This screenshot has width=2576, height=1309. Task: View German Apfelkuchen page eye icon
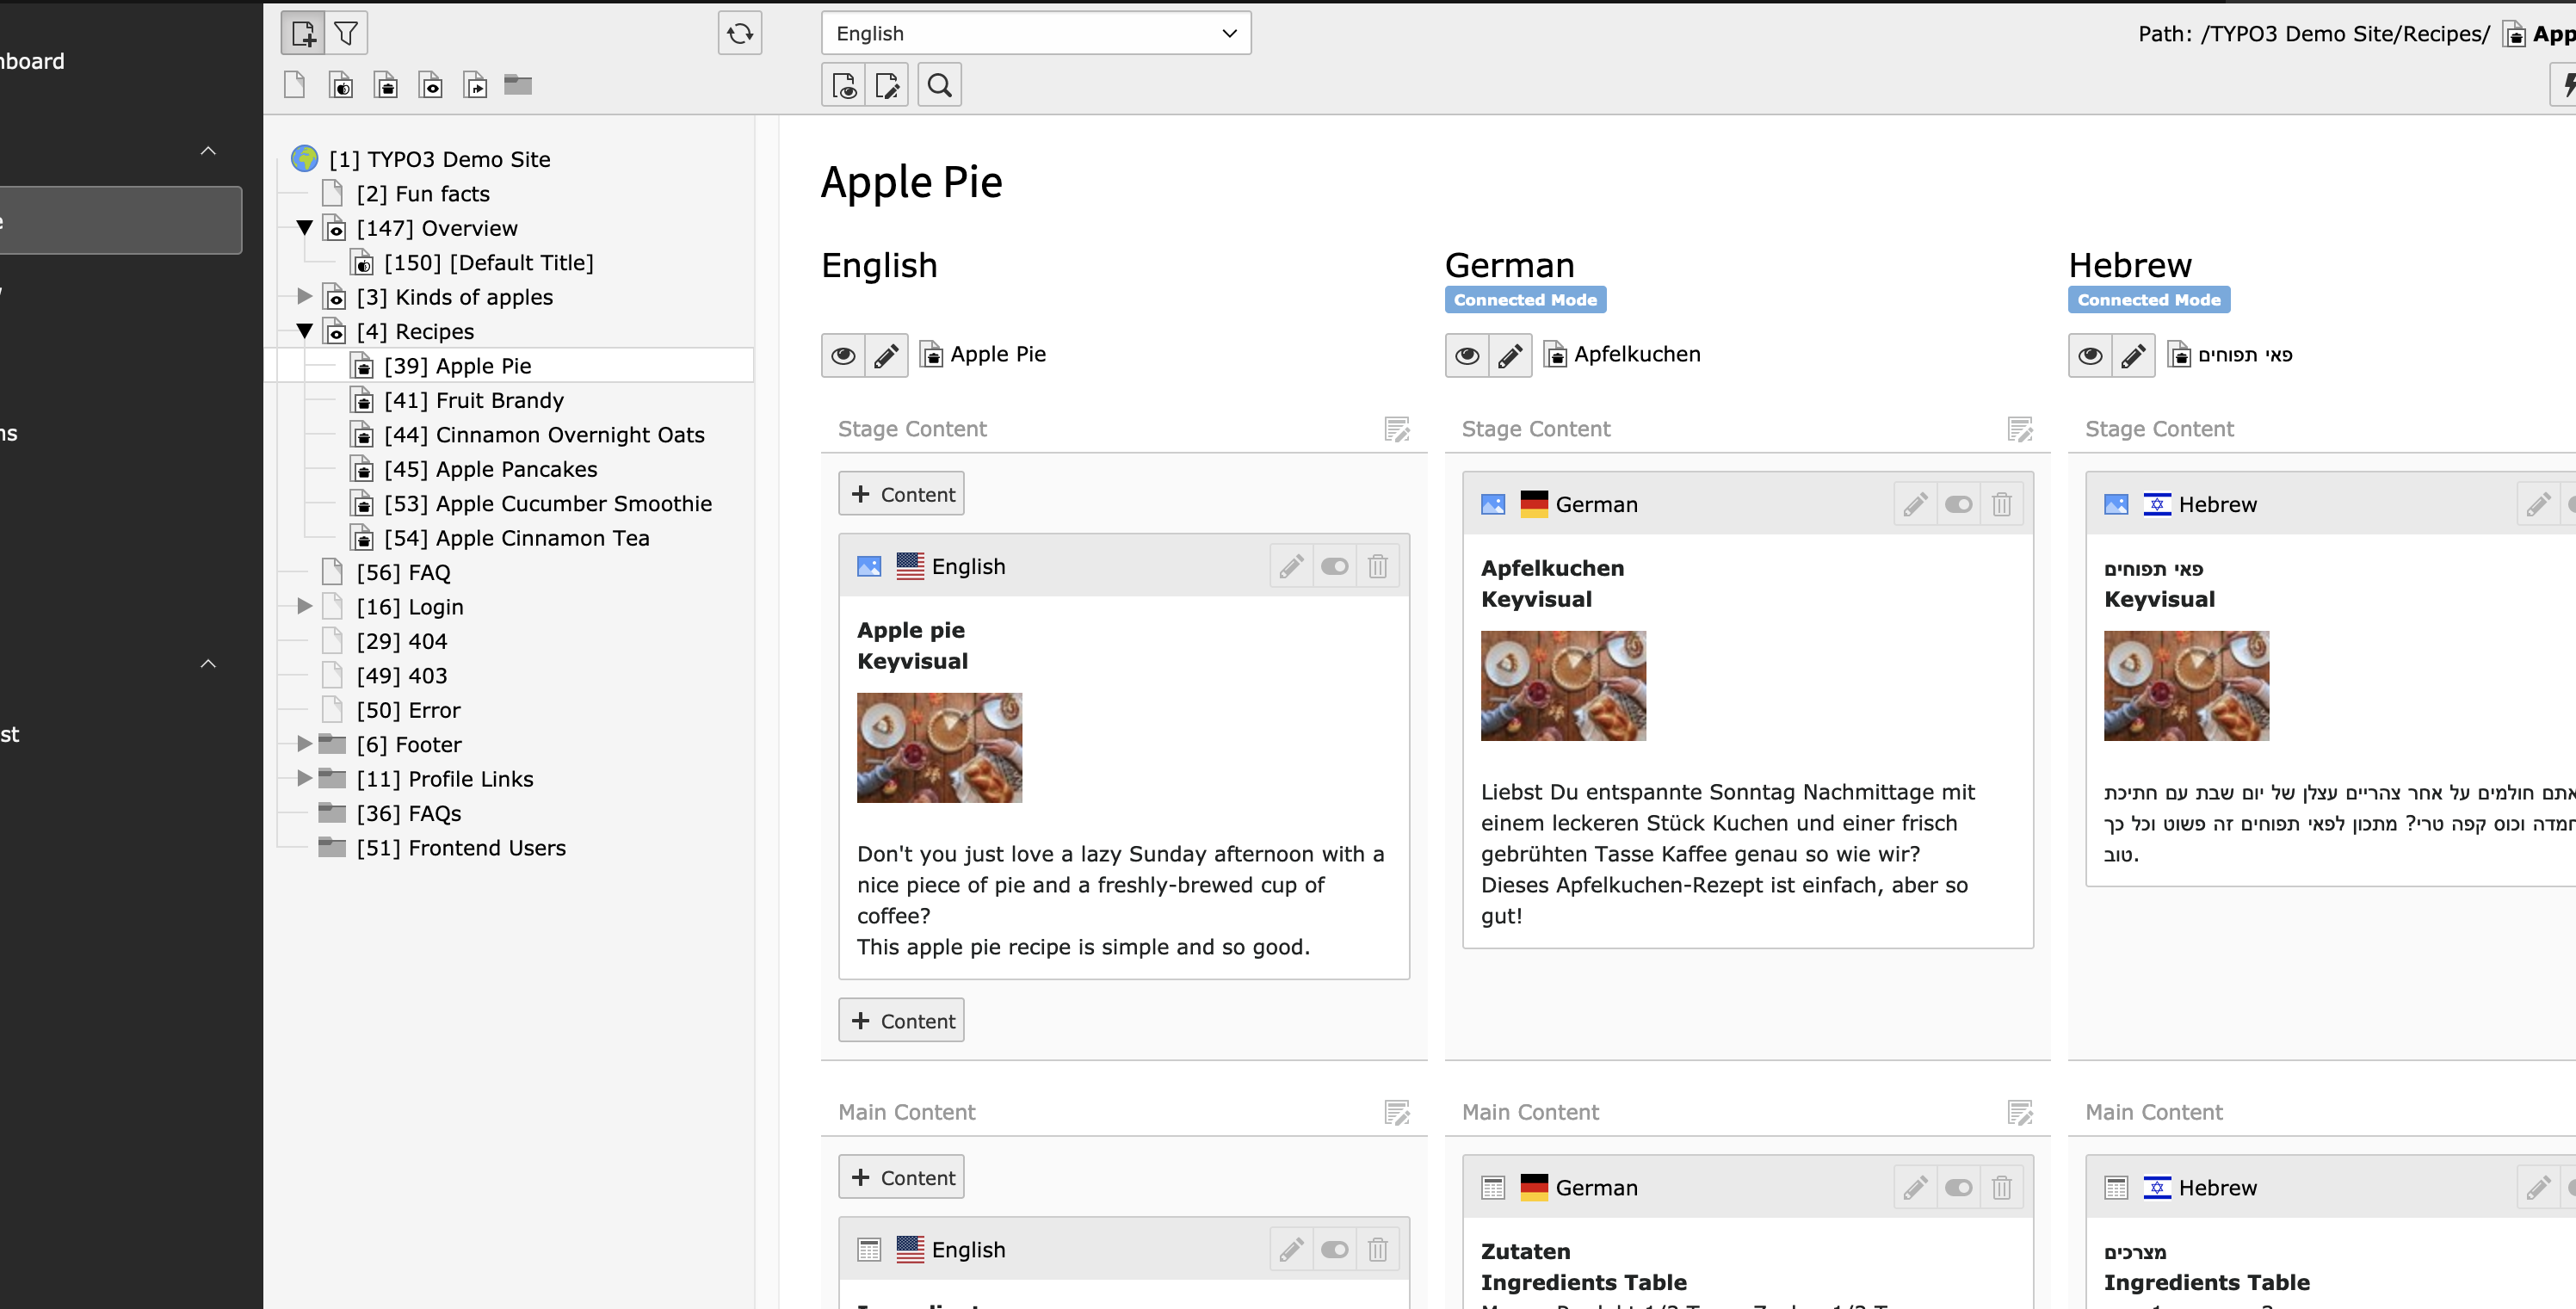1467,355
